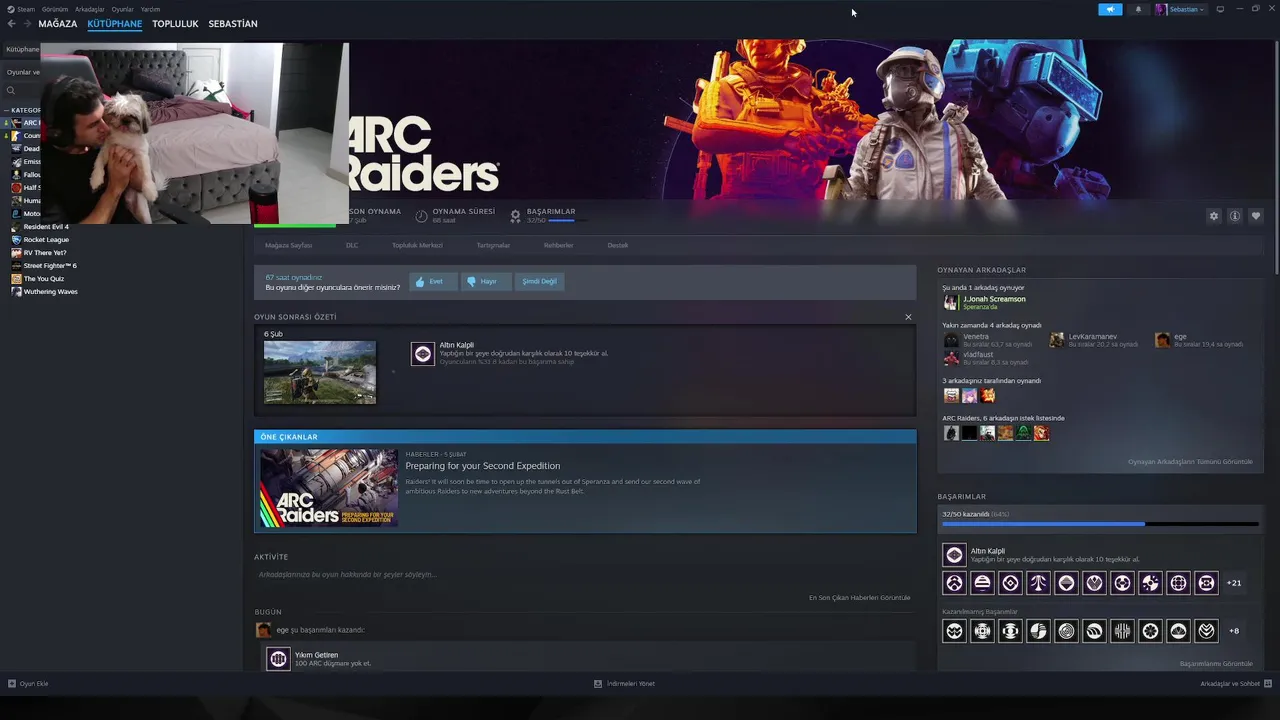This screenshot has width=1280, height=720.
Task: Open the Görünüm menu
Action: pyautogui.click(x=55, y=9)
